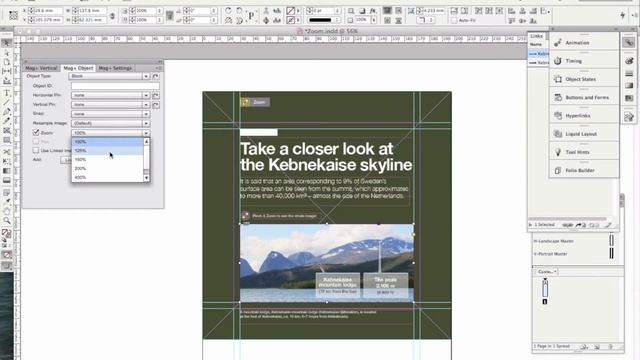Open the Folio Builder panel
640x360 pixels.
coord(584,170)
